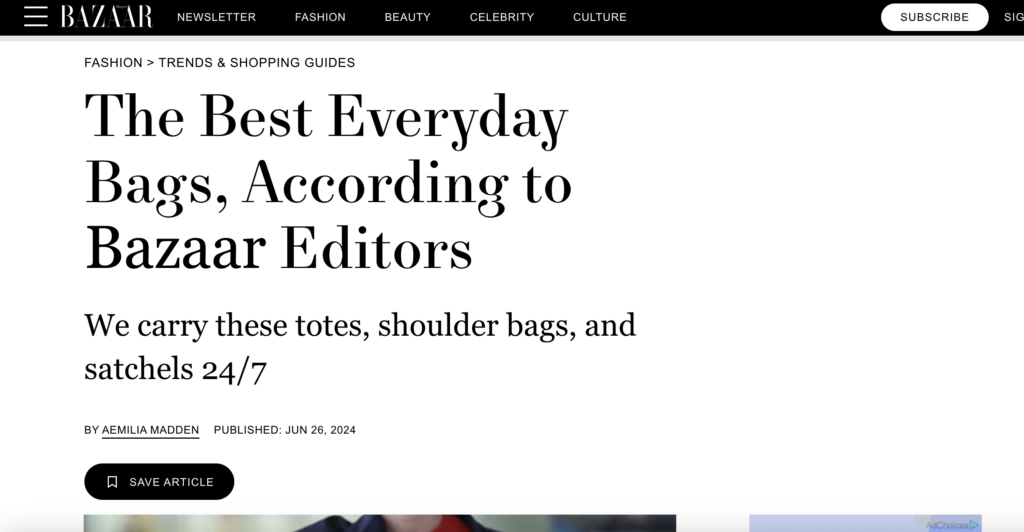1024x532 pixels.
Task: Open the Beauty nav item
Action: point(408,18)
